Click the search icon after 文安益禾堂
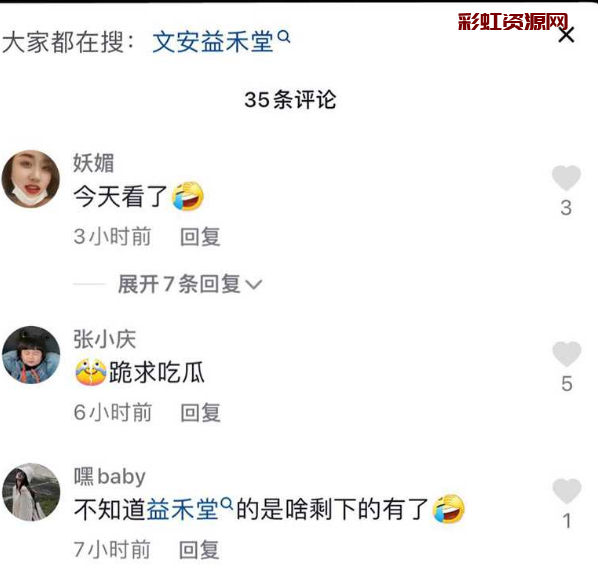Viewport: 598px width, 583px height. [x=284, y=37]
